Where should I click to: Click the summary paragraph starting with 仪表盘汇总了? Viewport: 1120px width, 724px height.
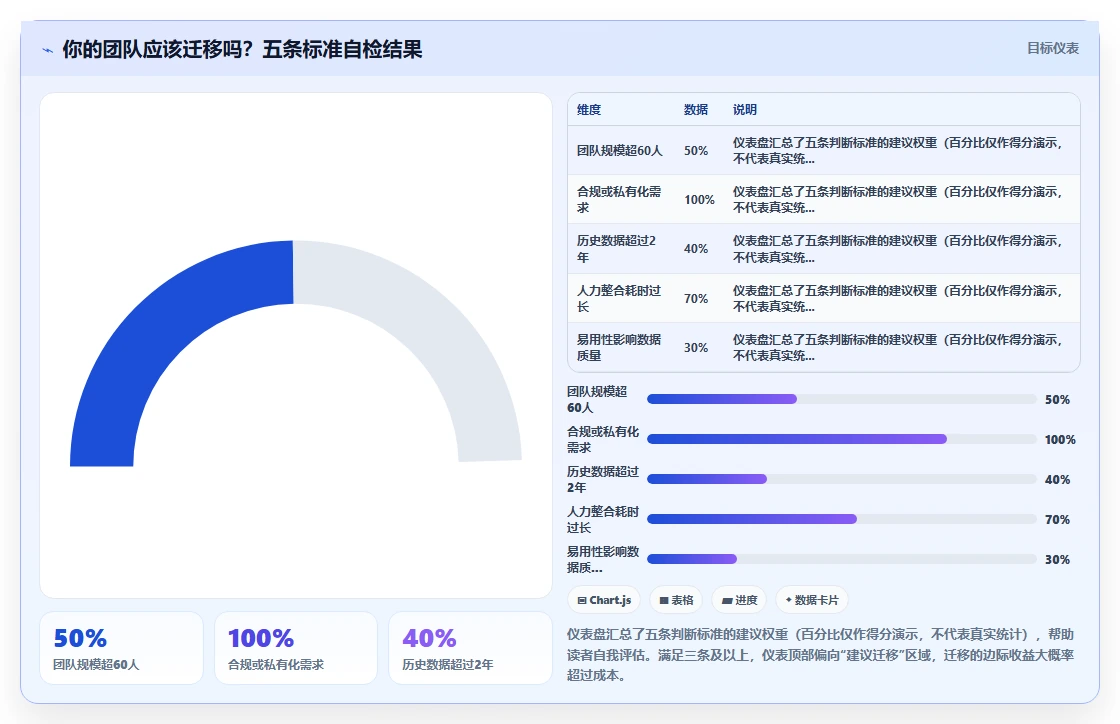[x=821, y=655]
